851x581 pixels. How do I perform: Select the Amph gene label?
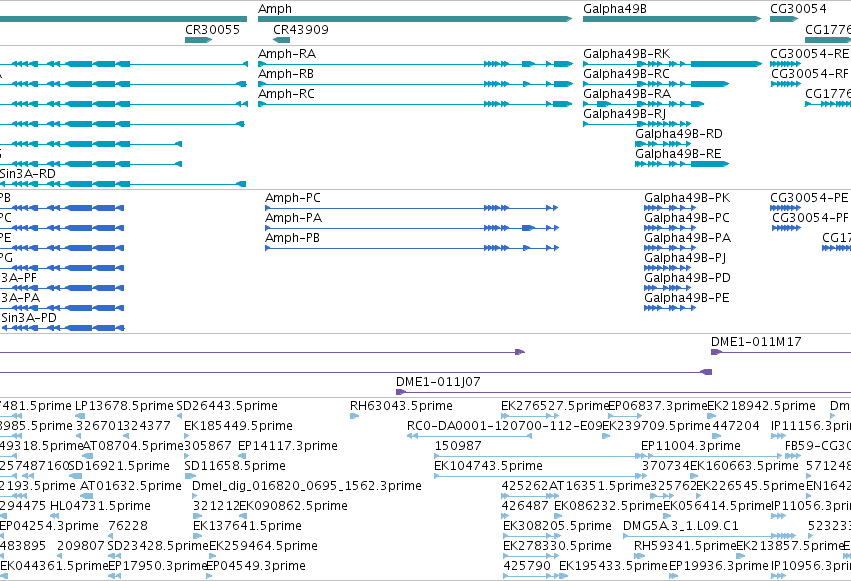(275, 9)
